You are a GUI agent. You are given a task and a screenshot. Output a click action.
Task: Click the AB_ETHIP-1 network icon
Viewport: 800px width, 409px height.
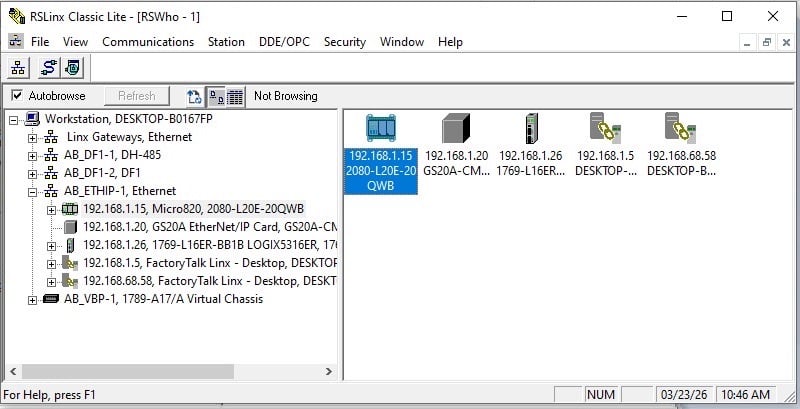[51, 191]
